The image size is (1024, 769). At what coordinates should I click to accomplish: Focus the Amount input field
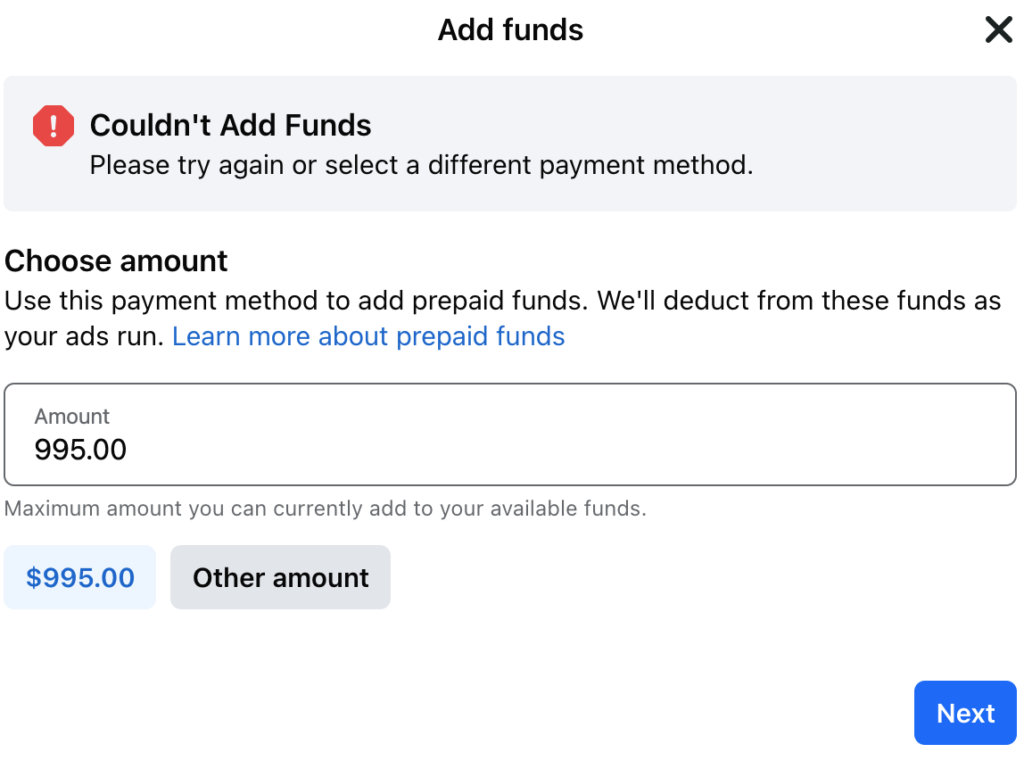510,434
